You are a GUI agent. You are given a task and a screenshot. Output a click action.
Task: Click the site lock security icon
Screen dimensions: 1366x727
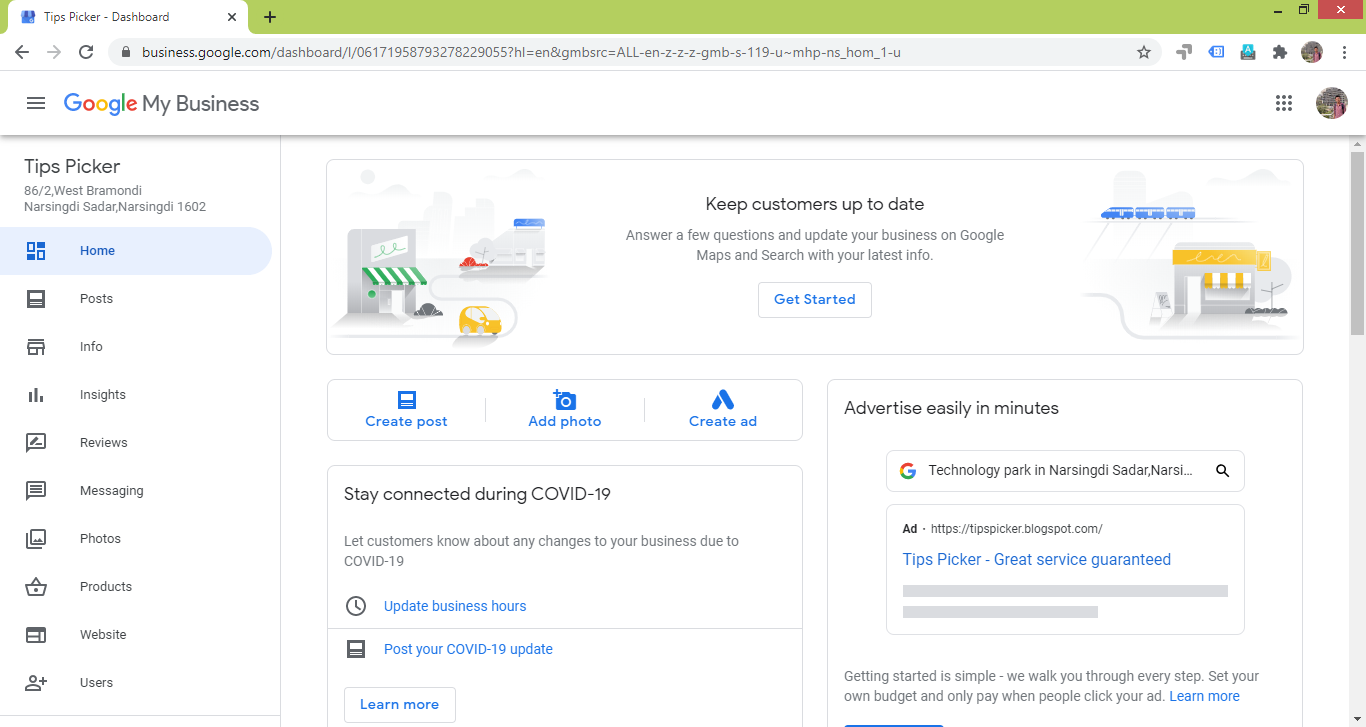click(126, 52)
